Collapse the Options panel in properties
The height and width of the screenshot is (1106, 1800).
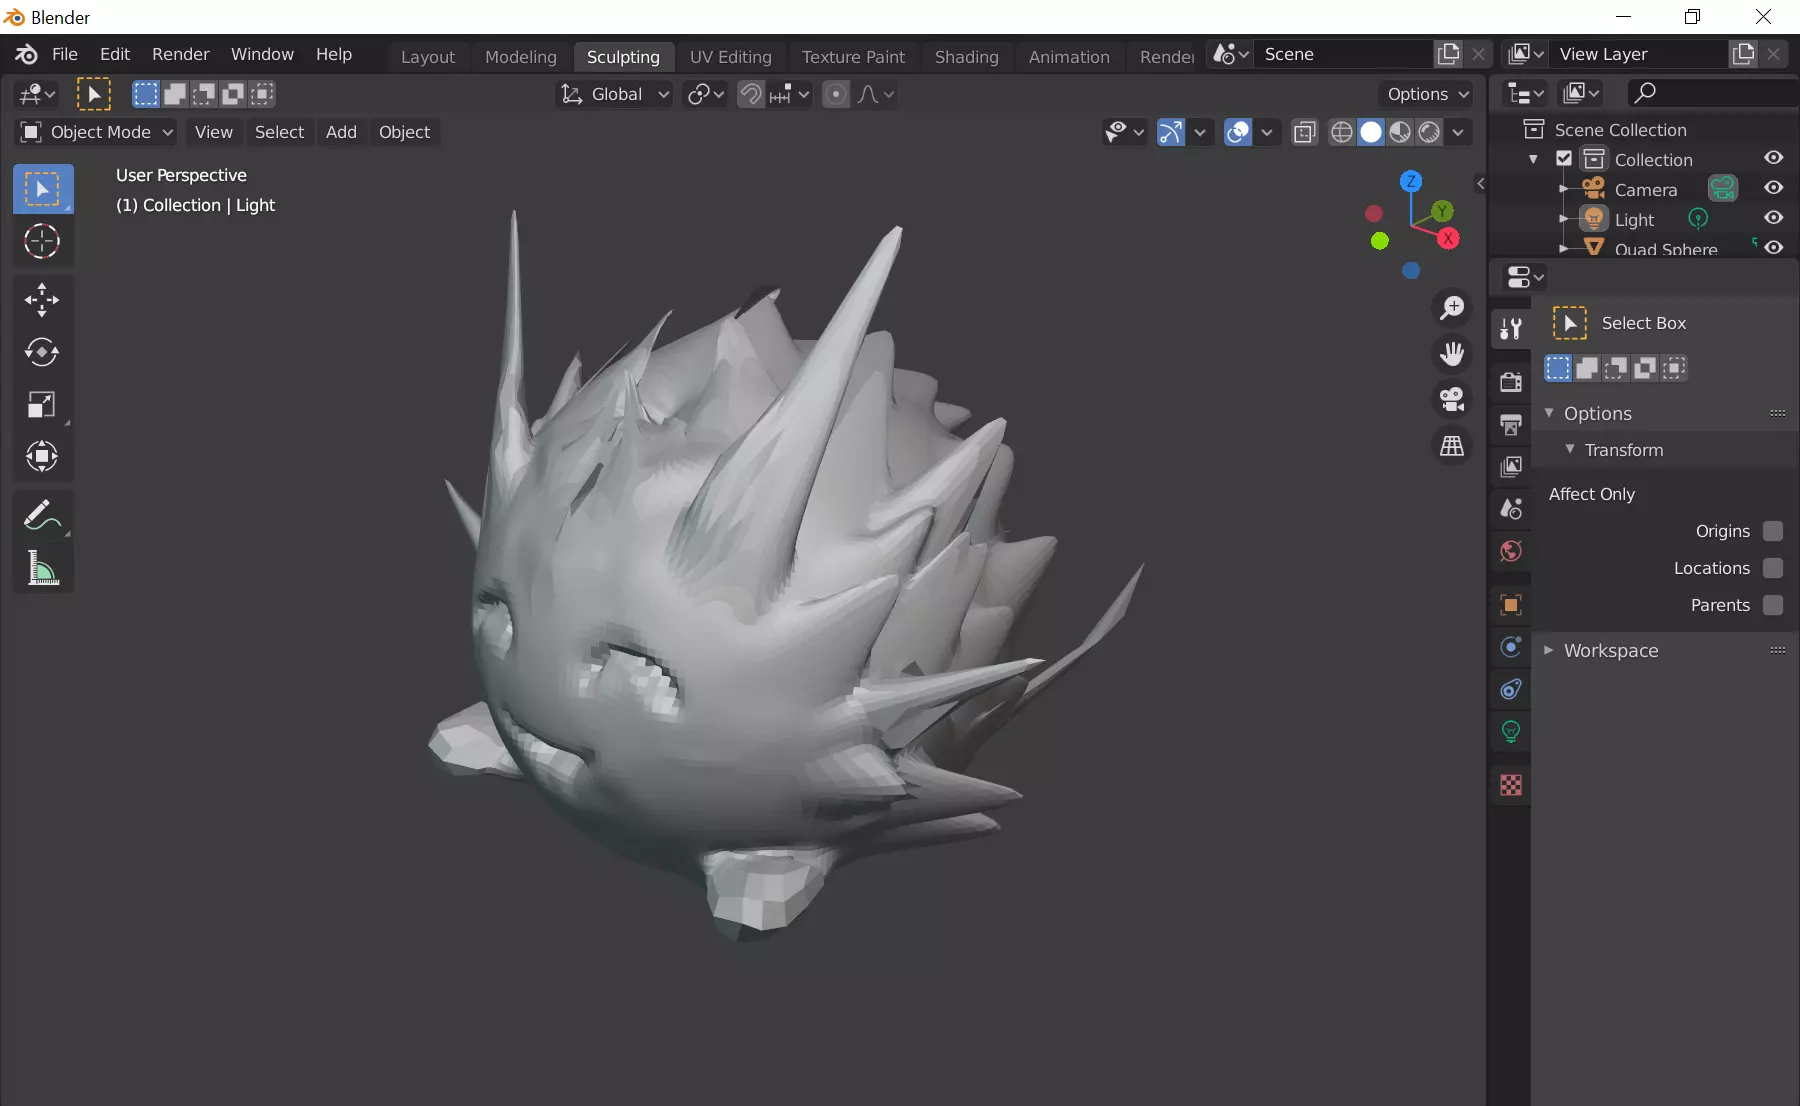pos(1549,413)
